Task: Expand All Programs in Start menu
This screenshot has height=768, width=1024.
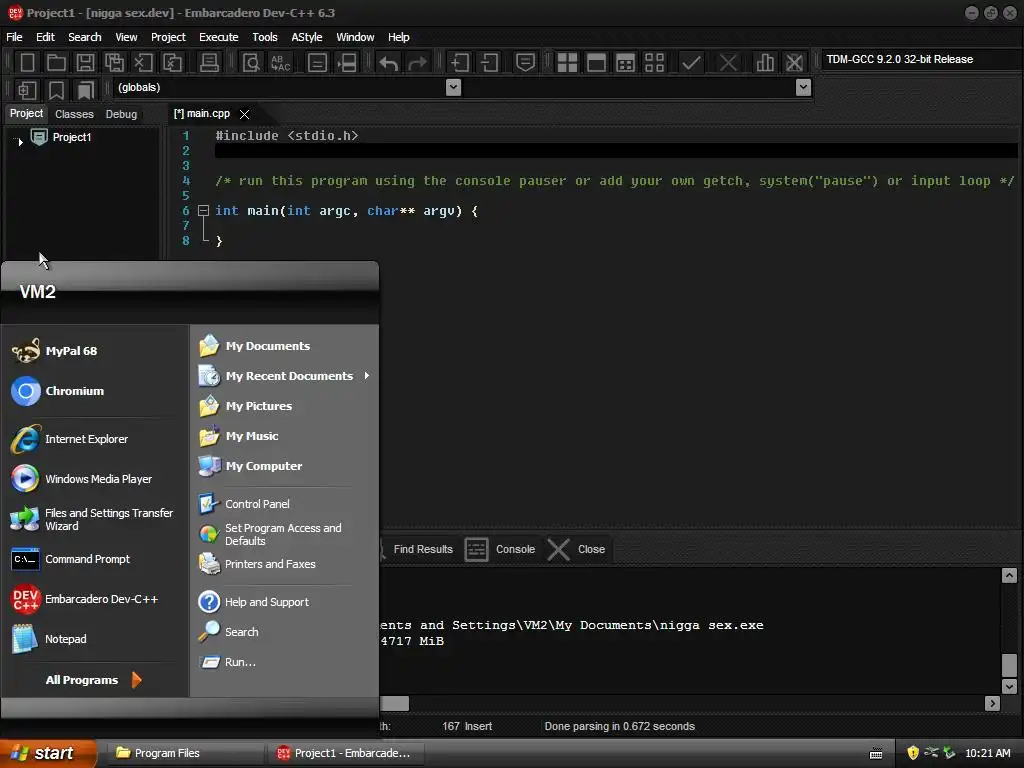Action: point(93,680)
